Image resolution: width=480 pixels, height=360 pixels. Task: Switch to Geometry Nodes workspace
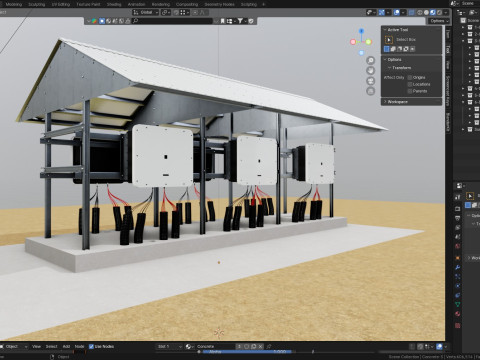[219, 4]
